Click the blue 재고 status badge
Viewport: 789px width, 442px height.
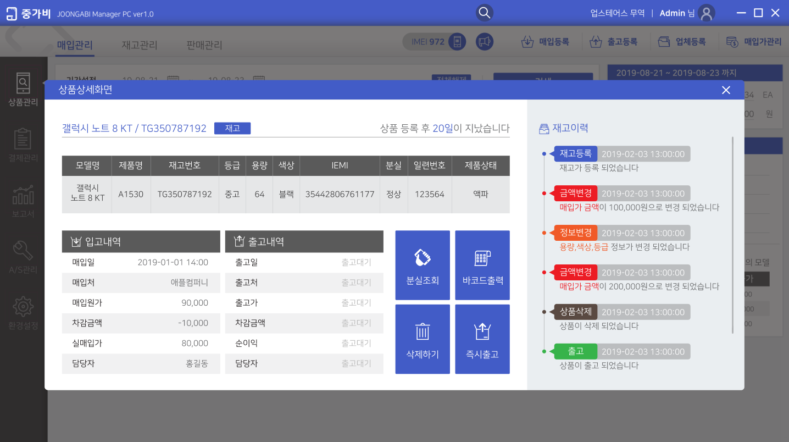pyautogui.click(x=232, y=128)
